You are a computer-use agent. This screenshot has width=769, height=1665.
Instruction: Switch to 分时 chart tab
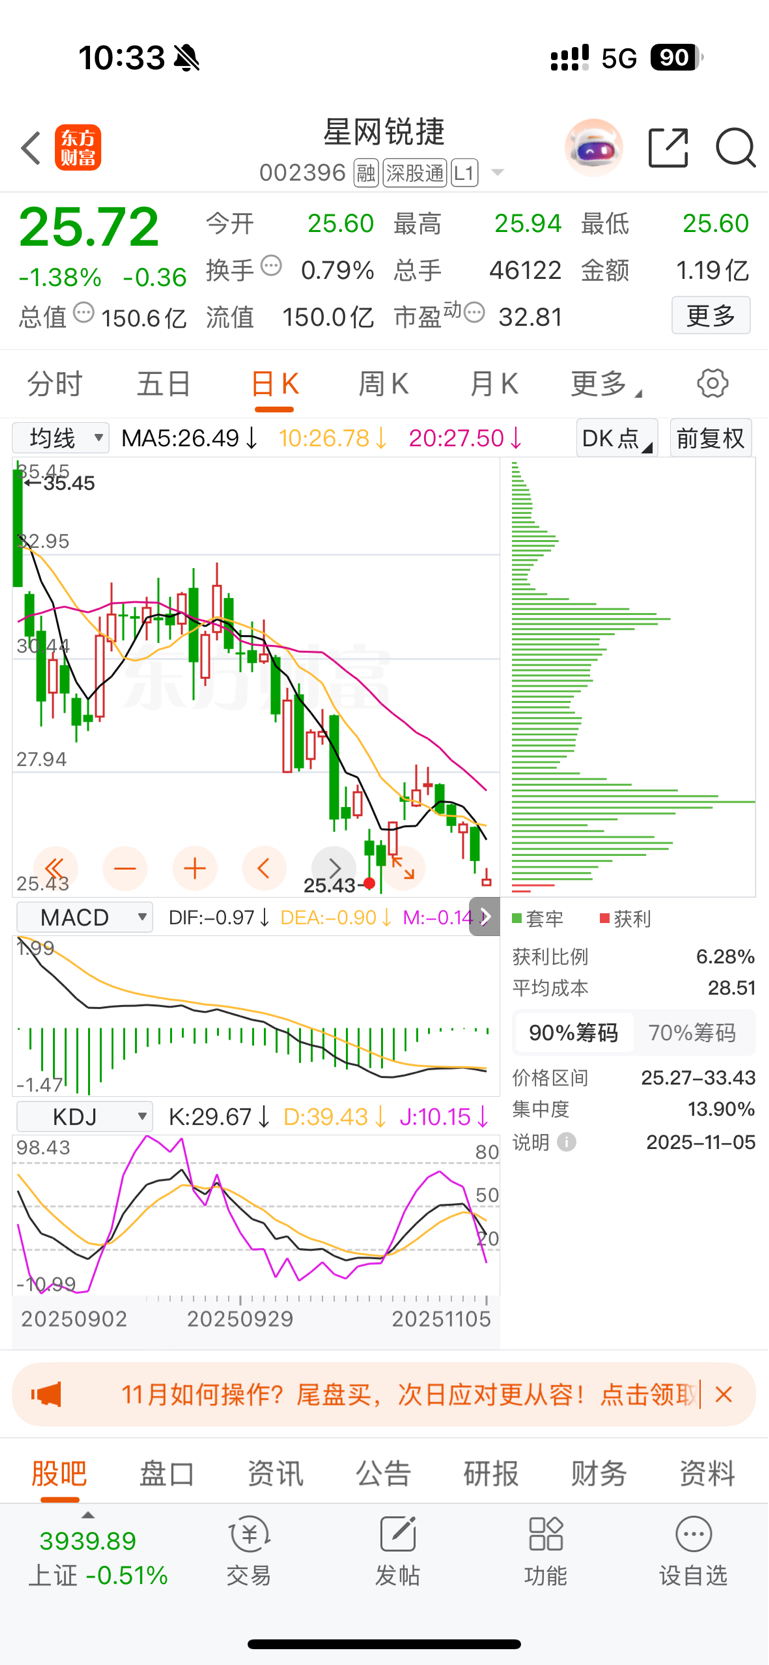coord(55,383)
